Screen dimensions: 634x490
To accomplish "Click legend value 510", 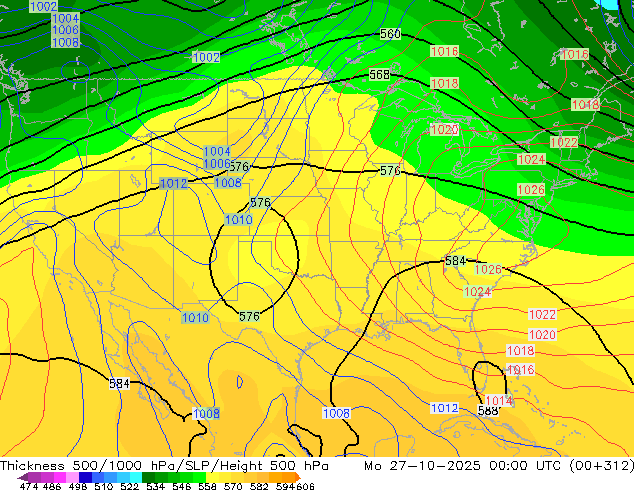I will pos(104,486).
